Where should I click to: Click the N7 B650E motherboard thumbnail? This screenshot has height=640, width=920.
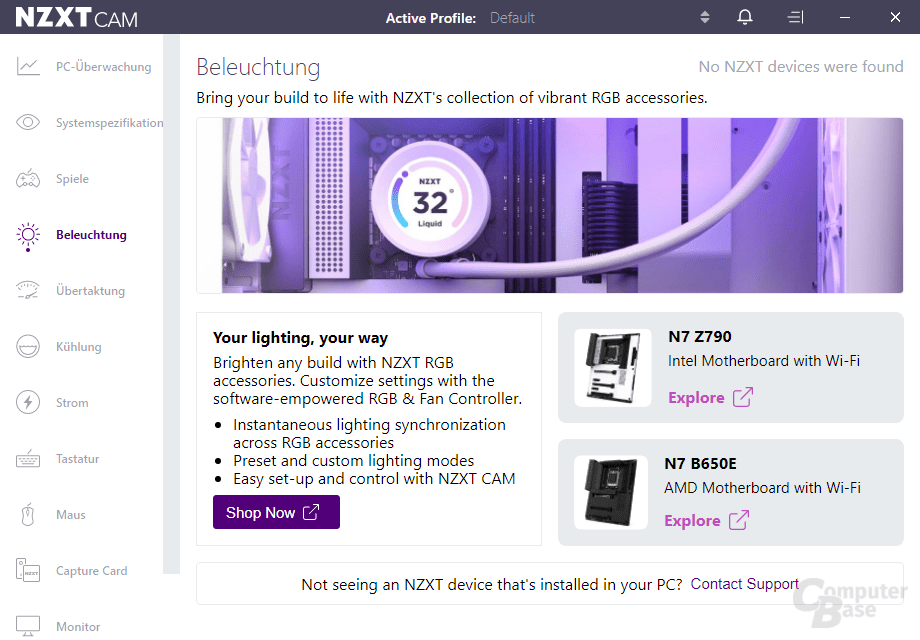pyautogui.click(x=612, y=492)
